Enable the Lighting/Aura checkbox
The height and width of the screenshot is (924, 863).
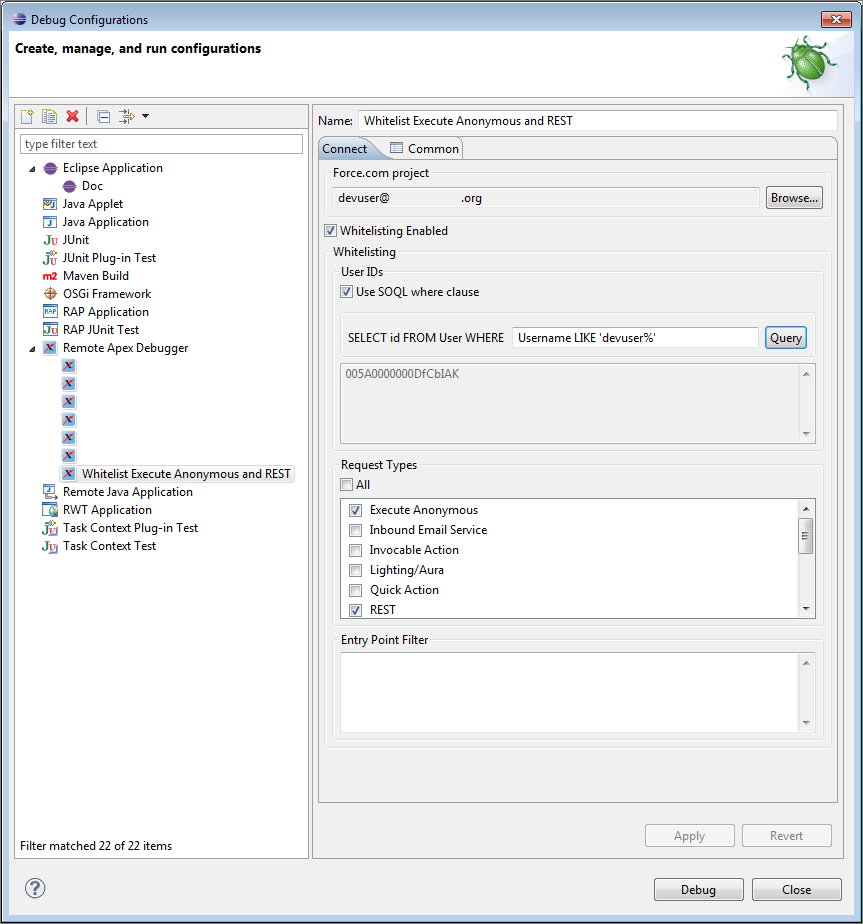355,570
